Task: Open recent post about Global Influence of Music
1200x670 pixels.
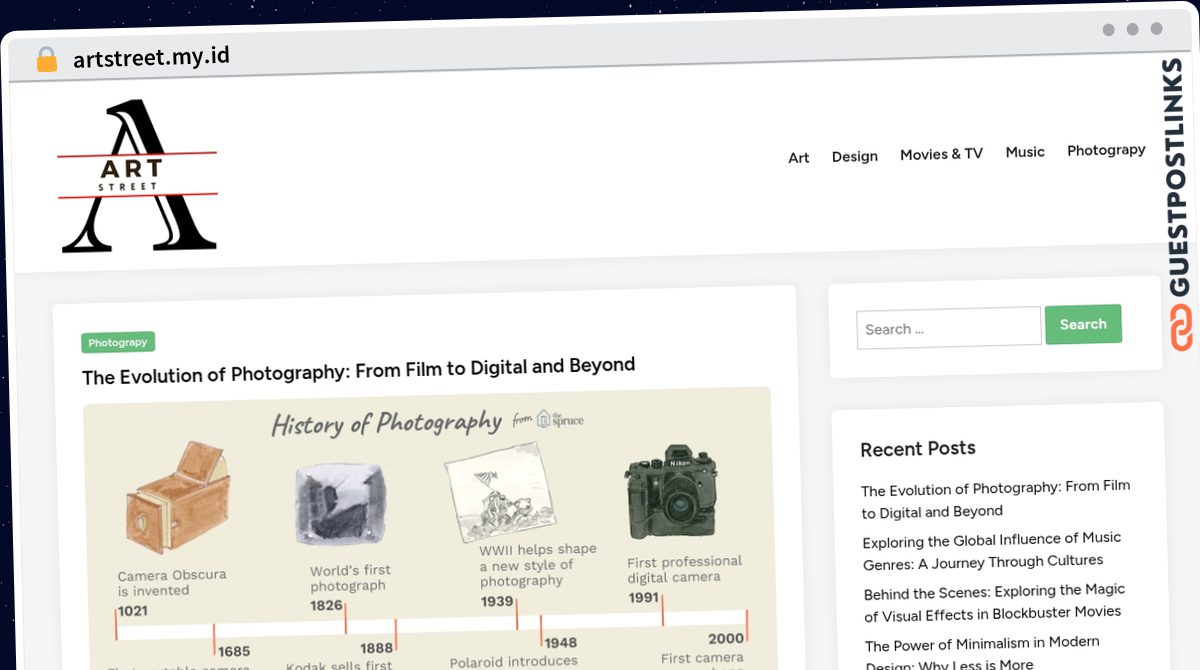Action: pos(991,550)
